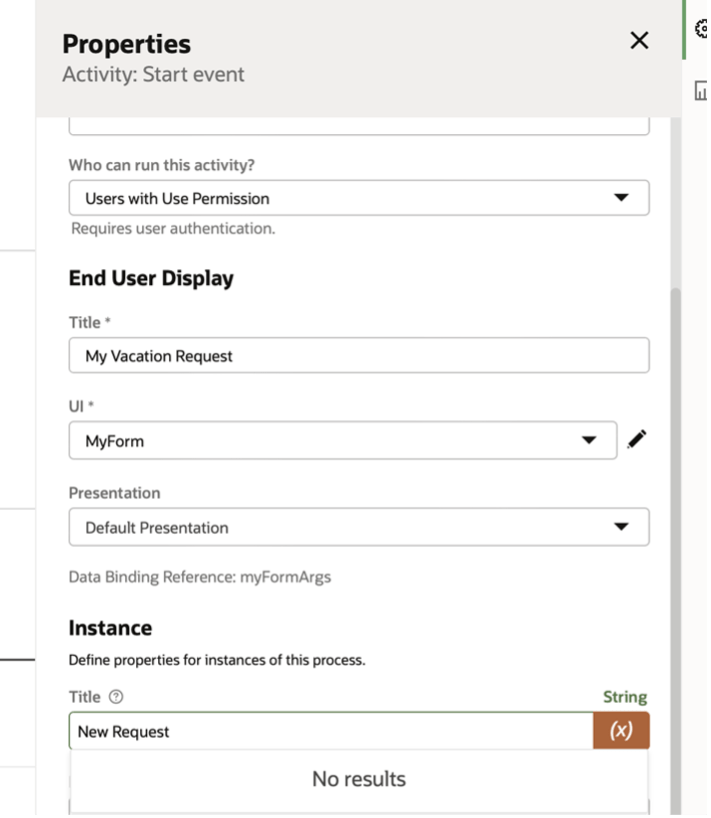Expand the "Who can run this activity?" dropdown
This screenshot has width=711, height=818.
pos(358,198)
